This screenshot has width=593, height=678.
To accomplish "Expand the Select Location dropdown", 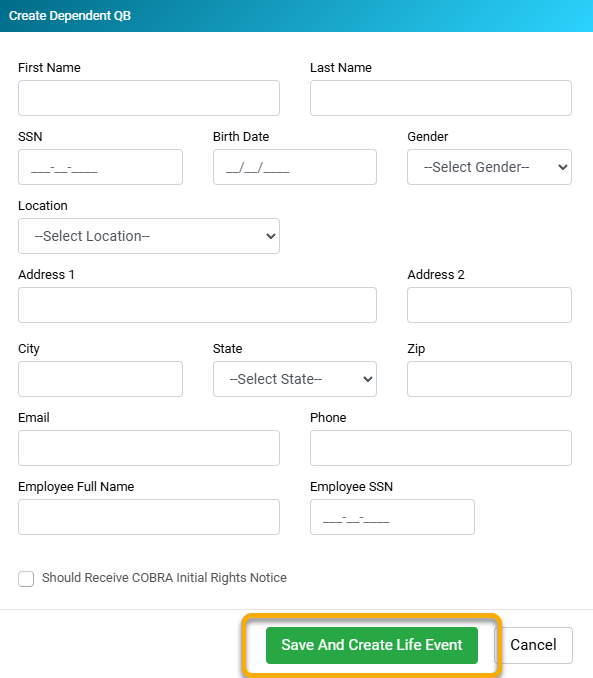I will (149, 236).
